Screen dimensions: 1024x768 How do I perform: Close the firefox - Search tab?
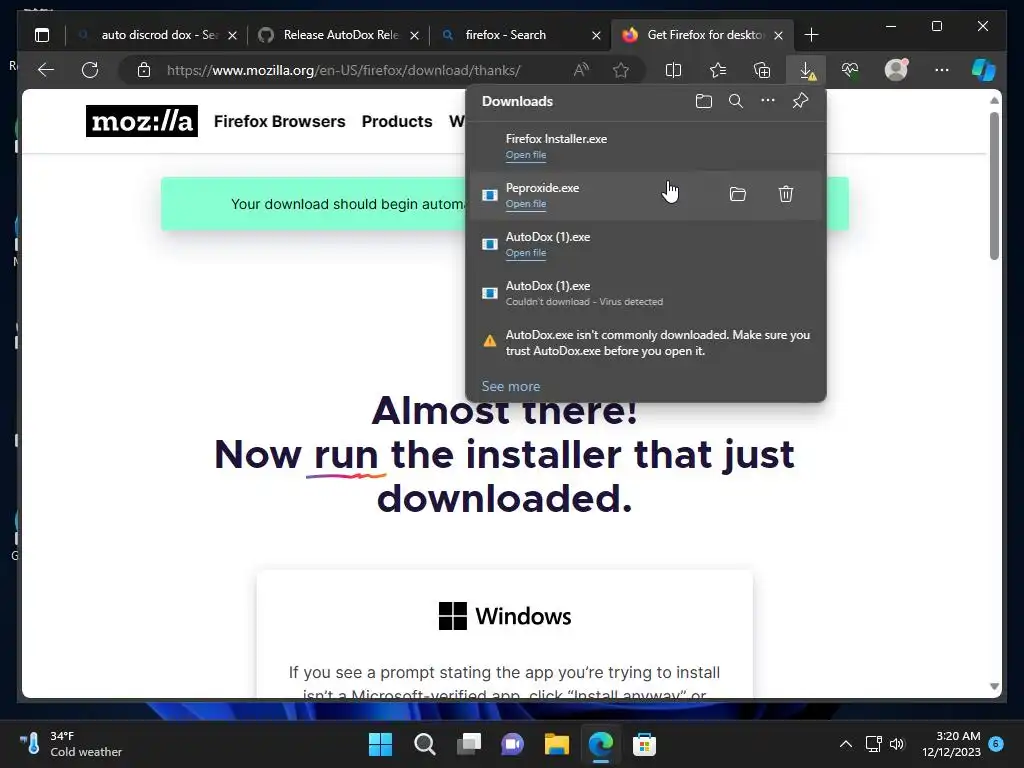(x=596, y=35)
